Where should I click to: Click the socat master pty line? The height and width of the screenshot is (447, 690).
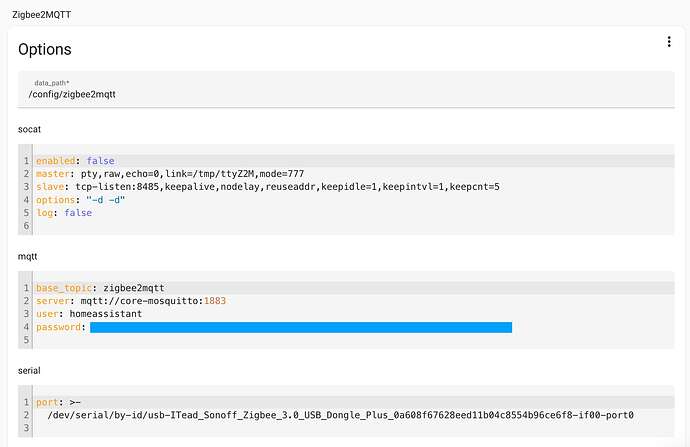tap(353, 174)
